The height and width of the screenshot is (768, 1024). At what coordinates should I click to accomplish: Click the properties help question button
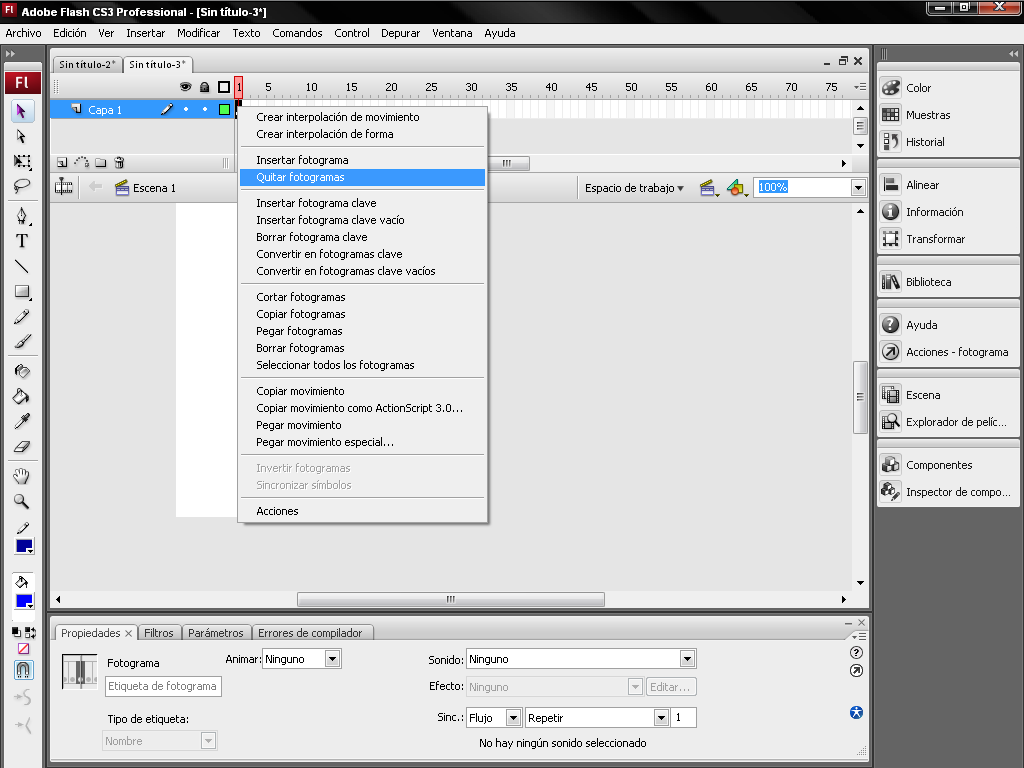(x=856, y=652)
